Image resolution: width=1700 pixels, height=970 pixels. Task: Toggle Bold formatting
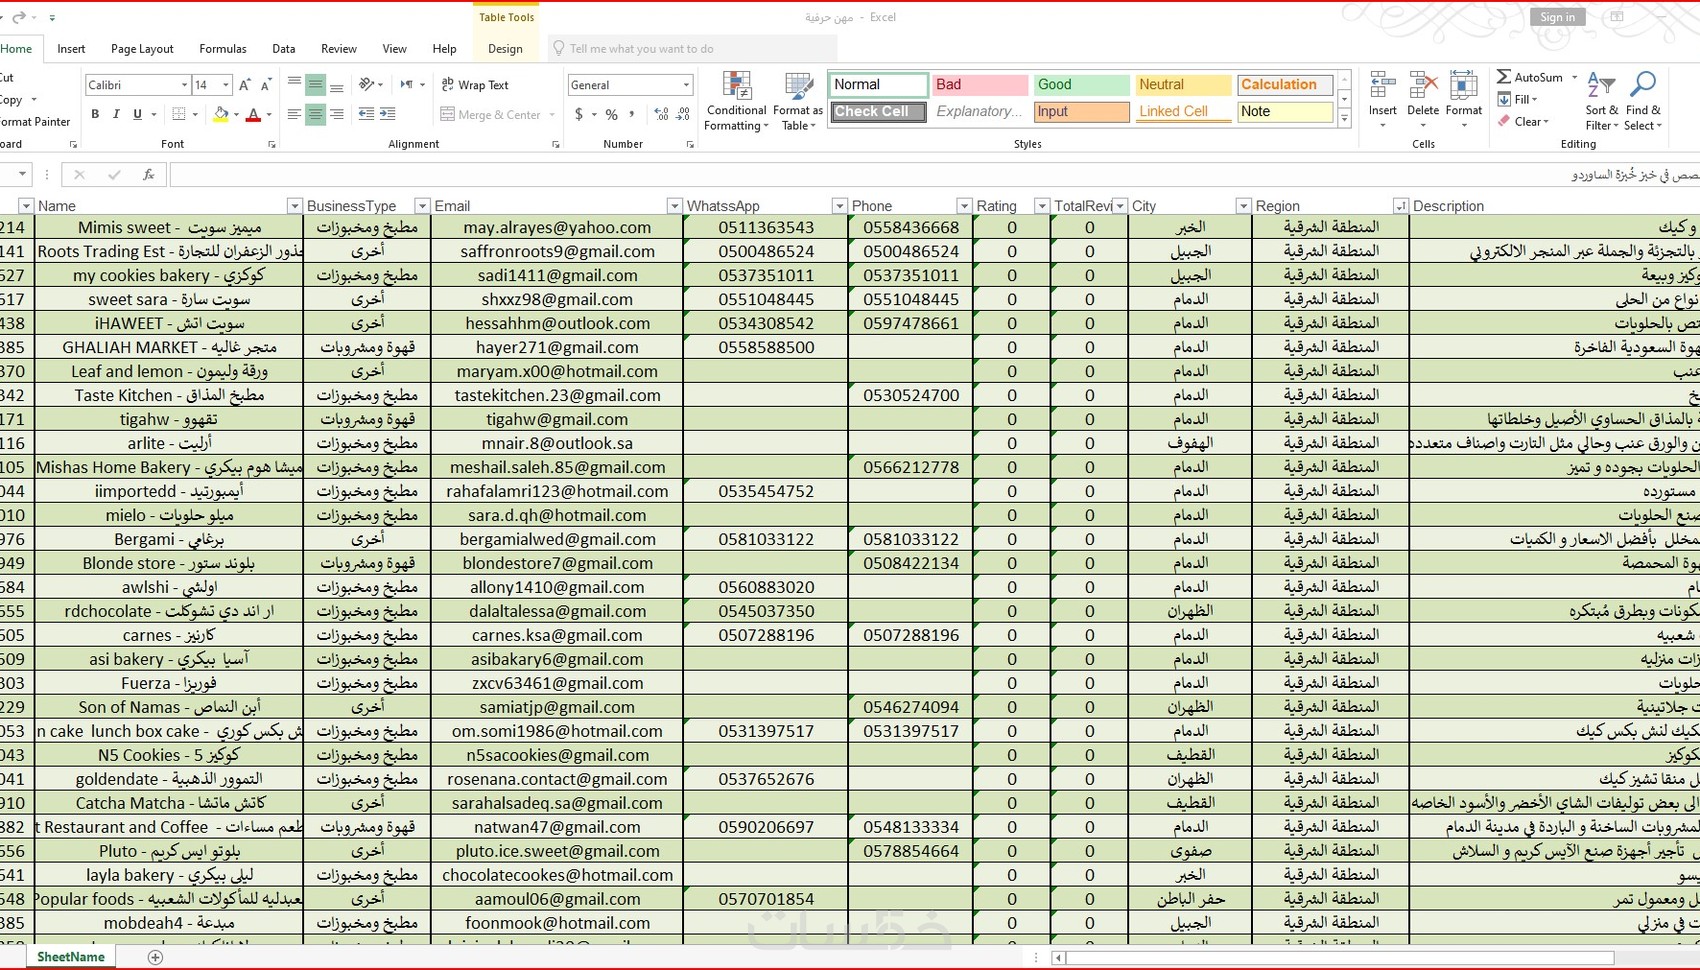point(95,114)
